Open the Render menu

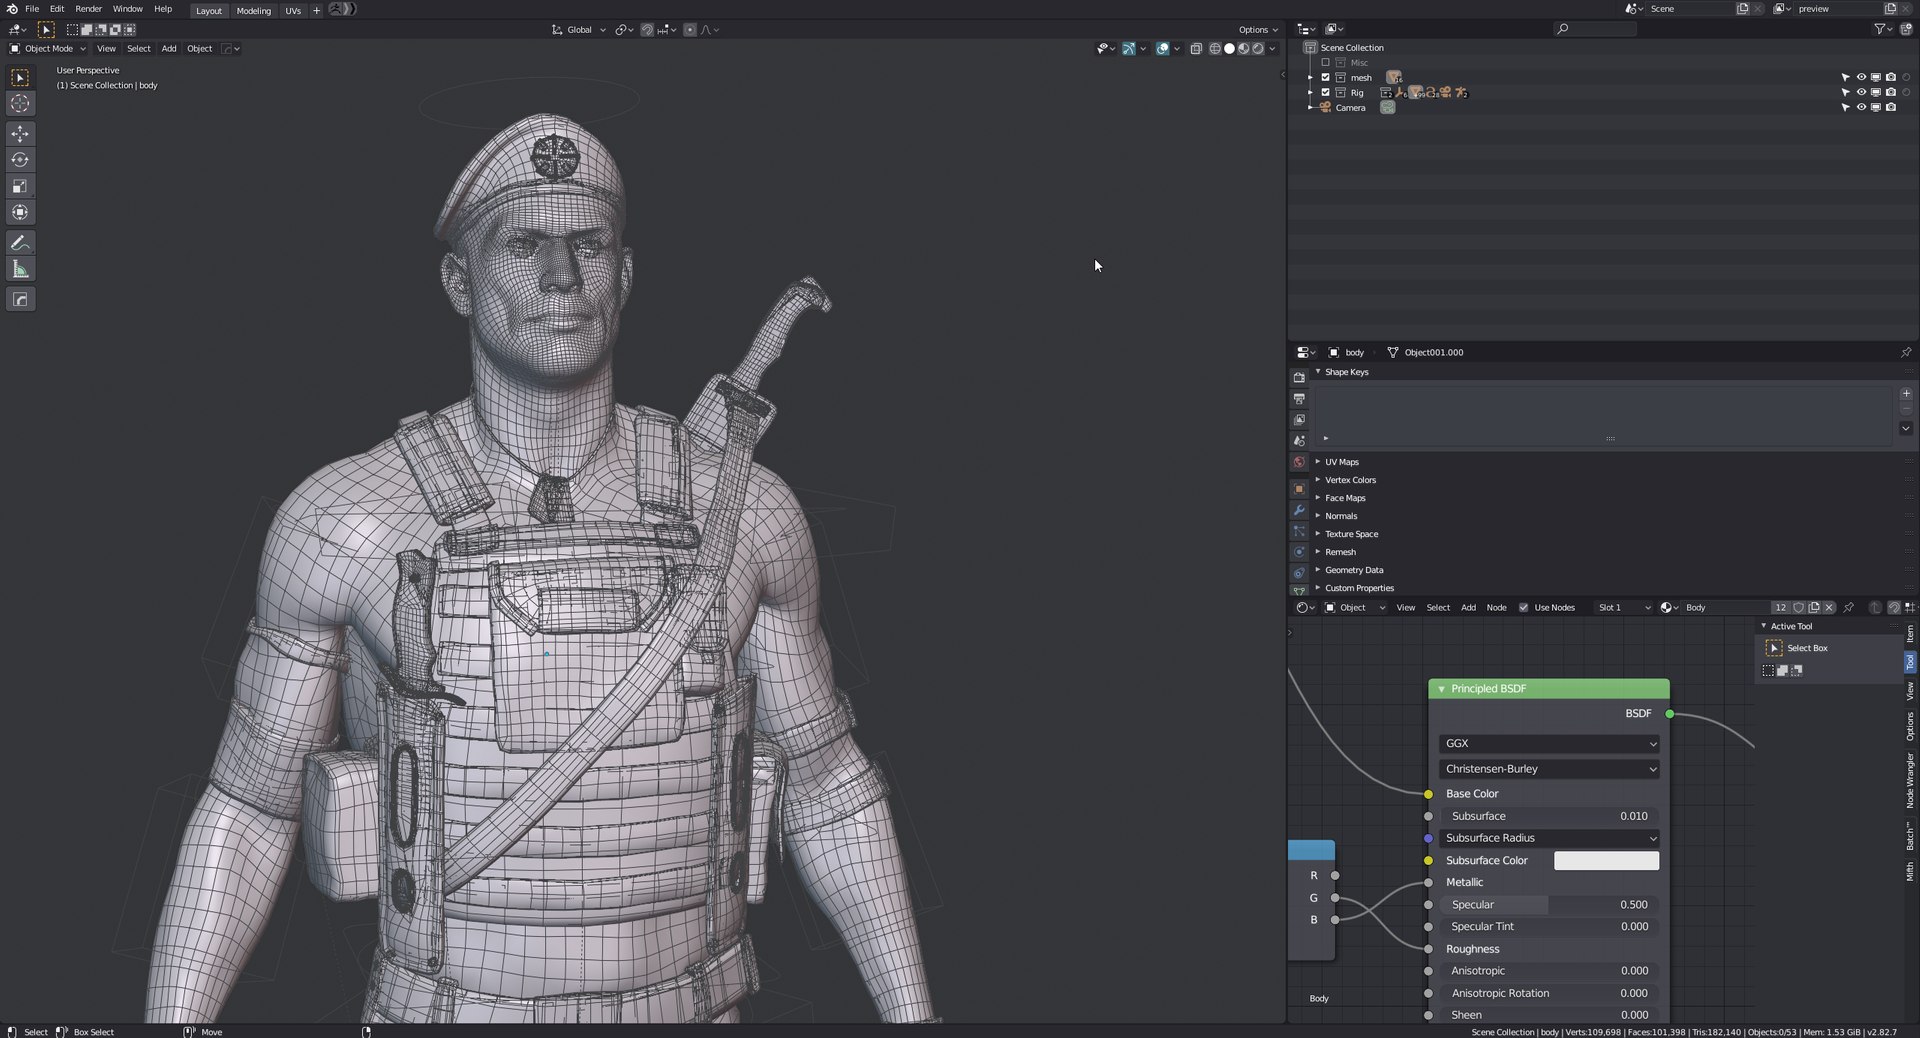(x=88, y=9)
